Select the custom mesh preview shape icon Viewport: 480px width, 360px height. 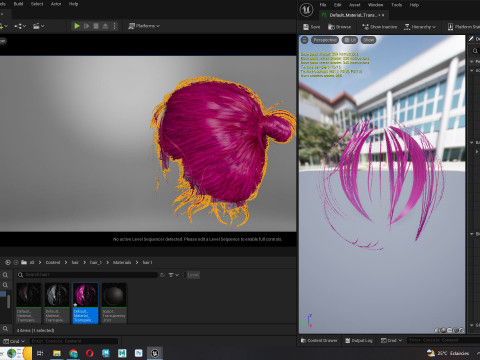[x=462, y=330]
